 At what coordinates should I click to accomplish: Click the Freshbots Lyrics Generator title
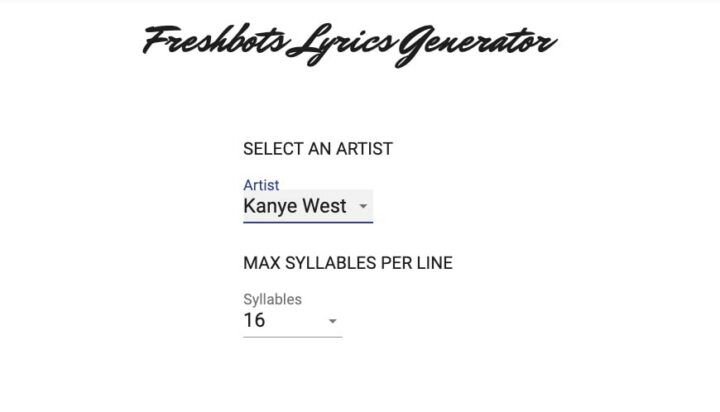pos(349,43)
